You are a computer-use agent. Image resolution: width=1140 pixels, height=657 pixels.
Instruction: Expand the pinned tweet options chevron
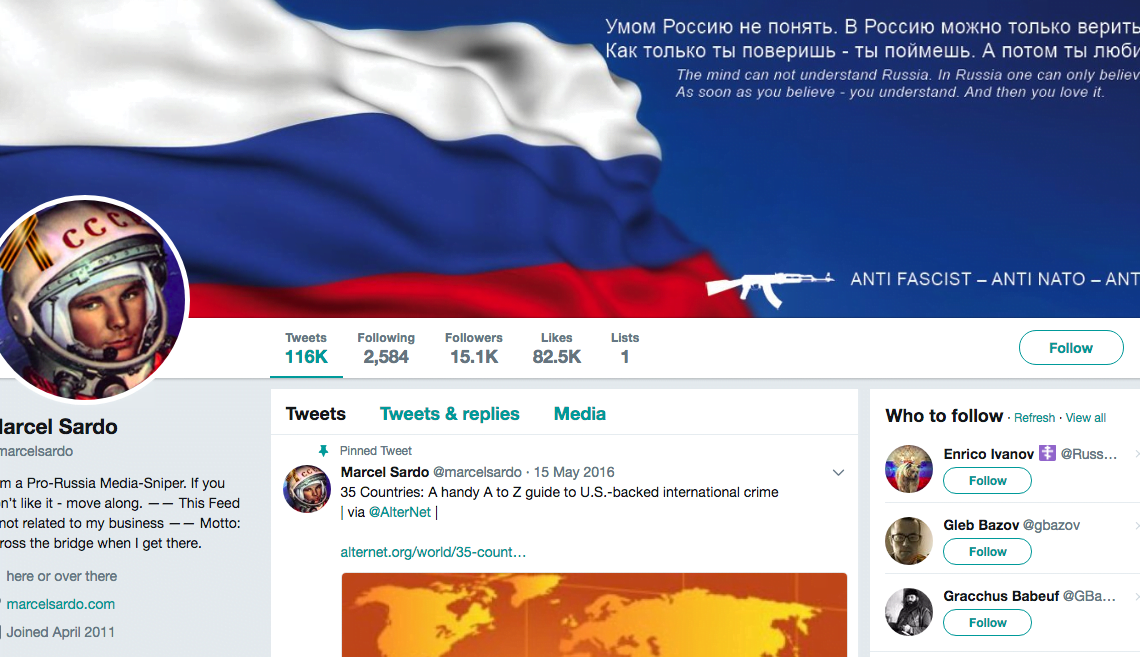pyautogui.click(x=838, y=472)
